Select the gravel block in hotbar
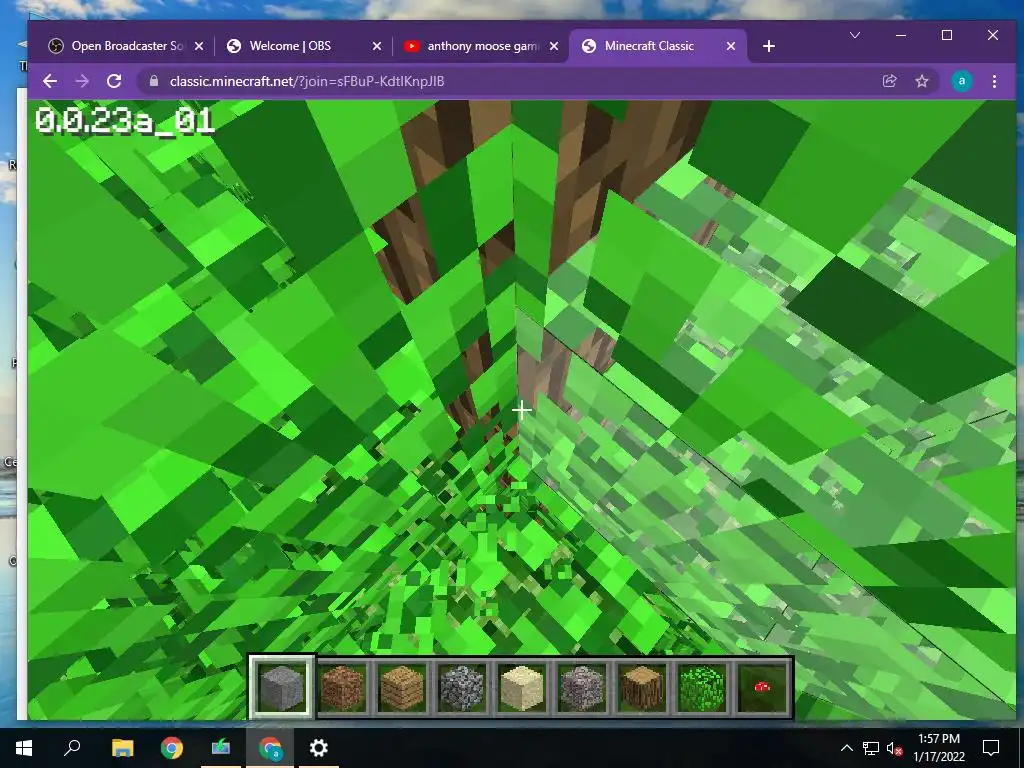Image resolution: width=1024 pixels, height=768 pixels. (x=581, y=687)
